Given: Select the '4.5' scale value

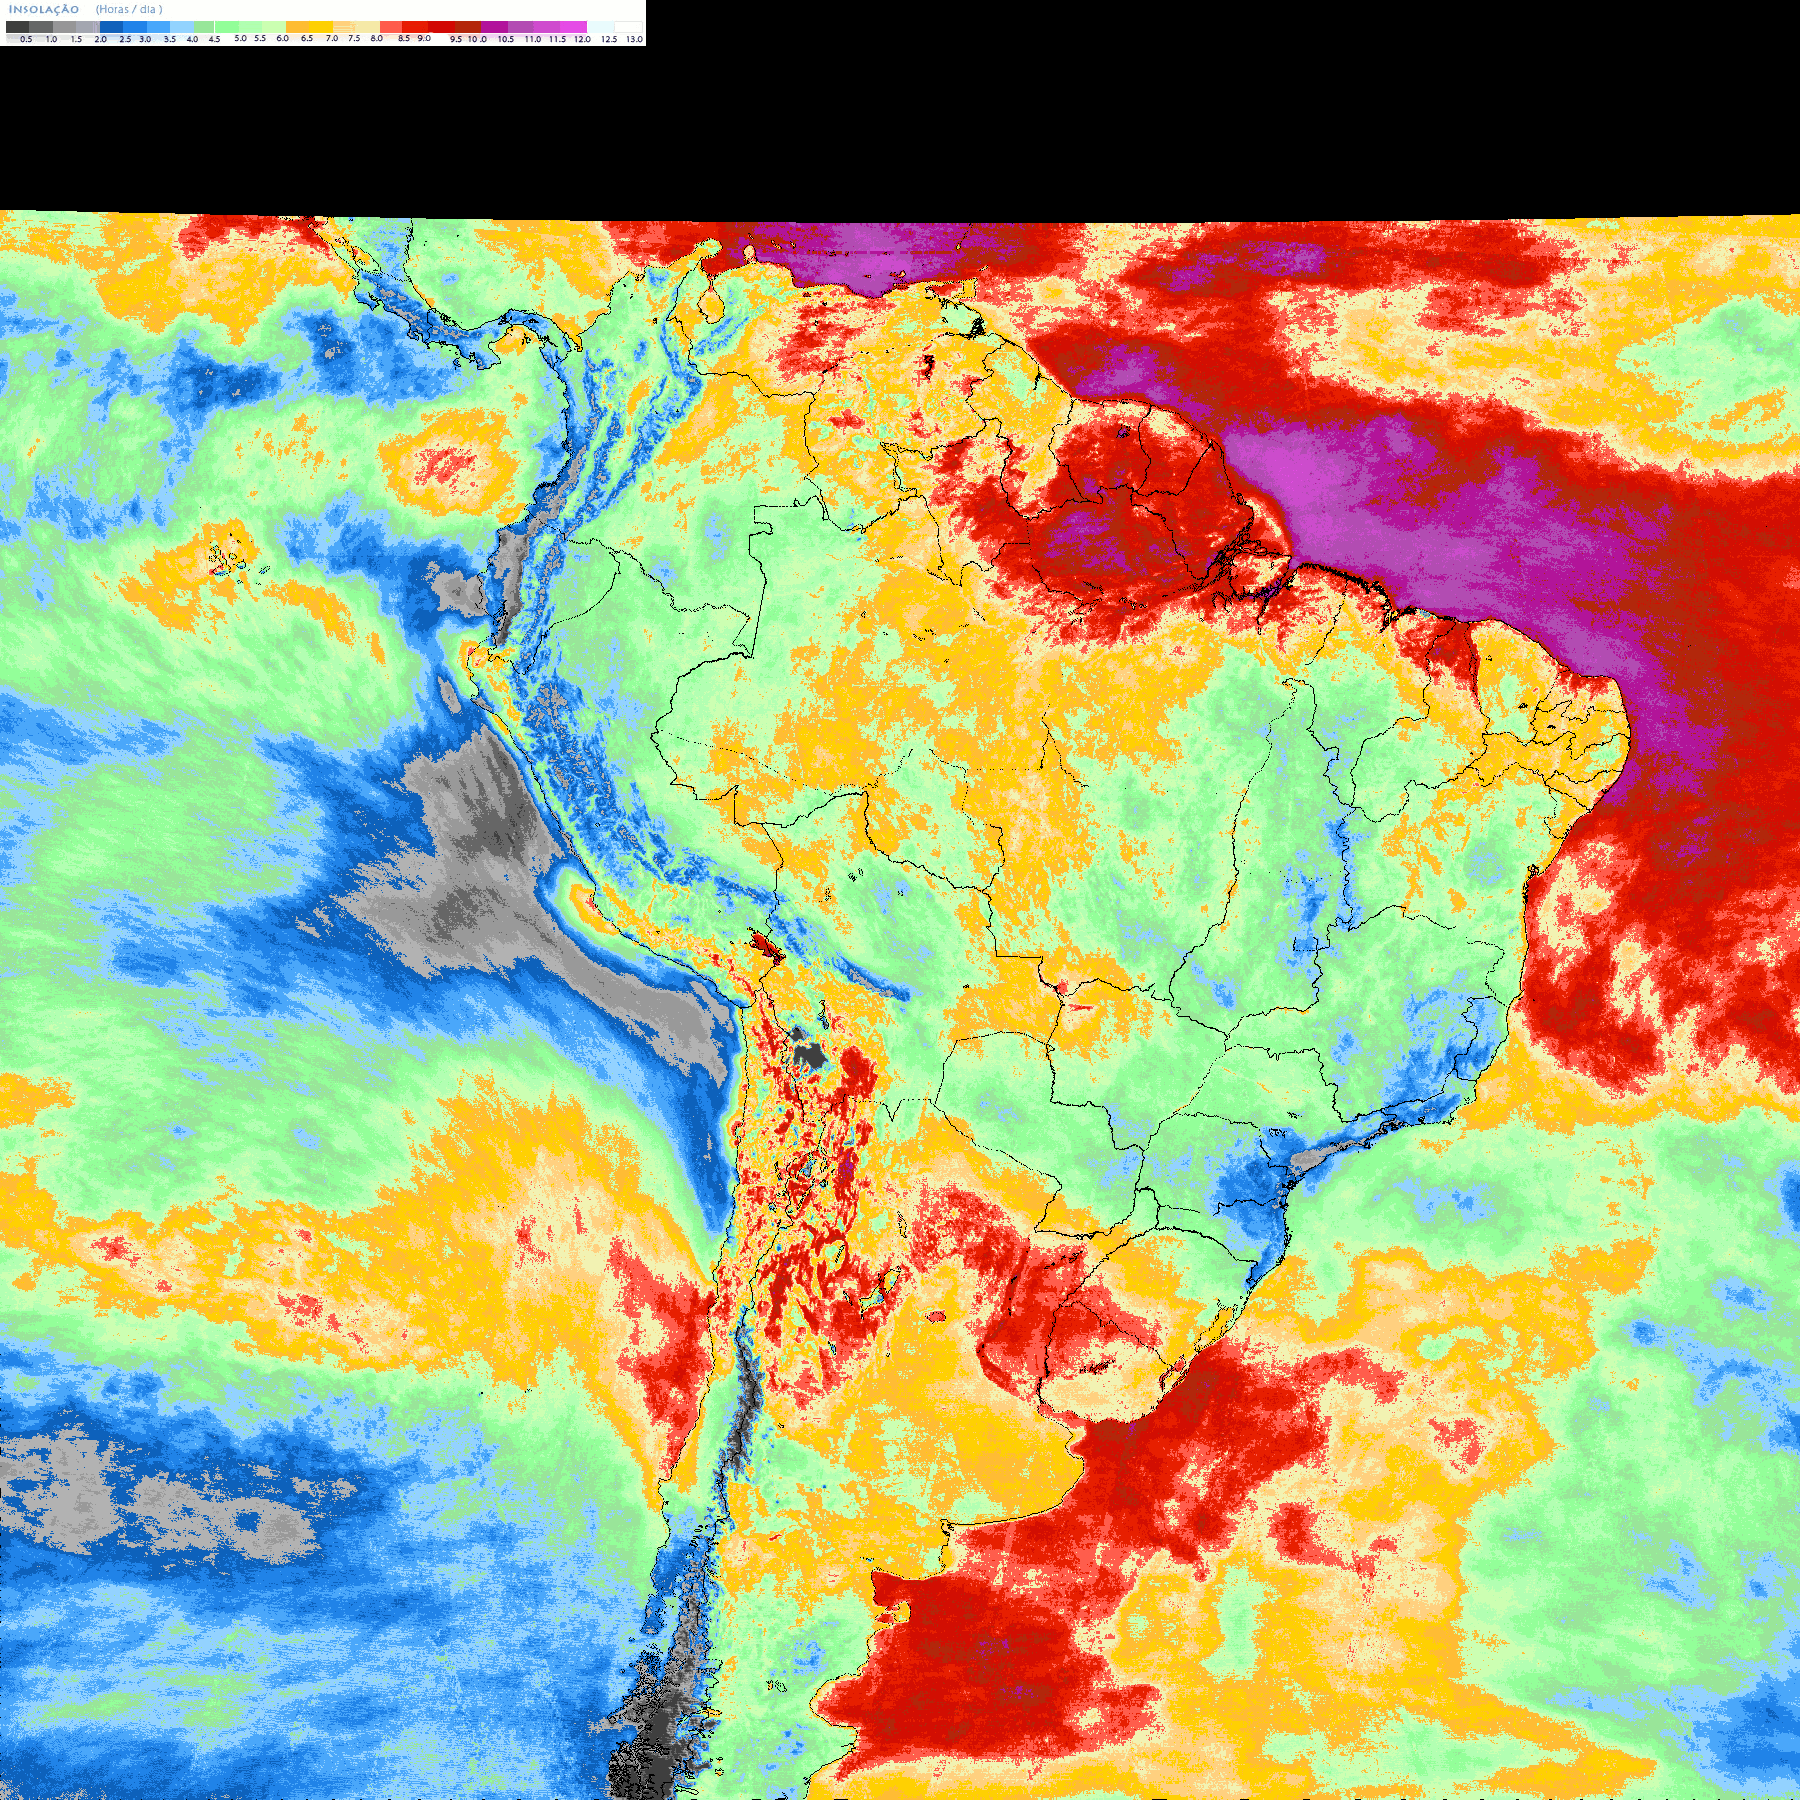Looking at the screenshot, I should click(214, 39).
